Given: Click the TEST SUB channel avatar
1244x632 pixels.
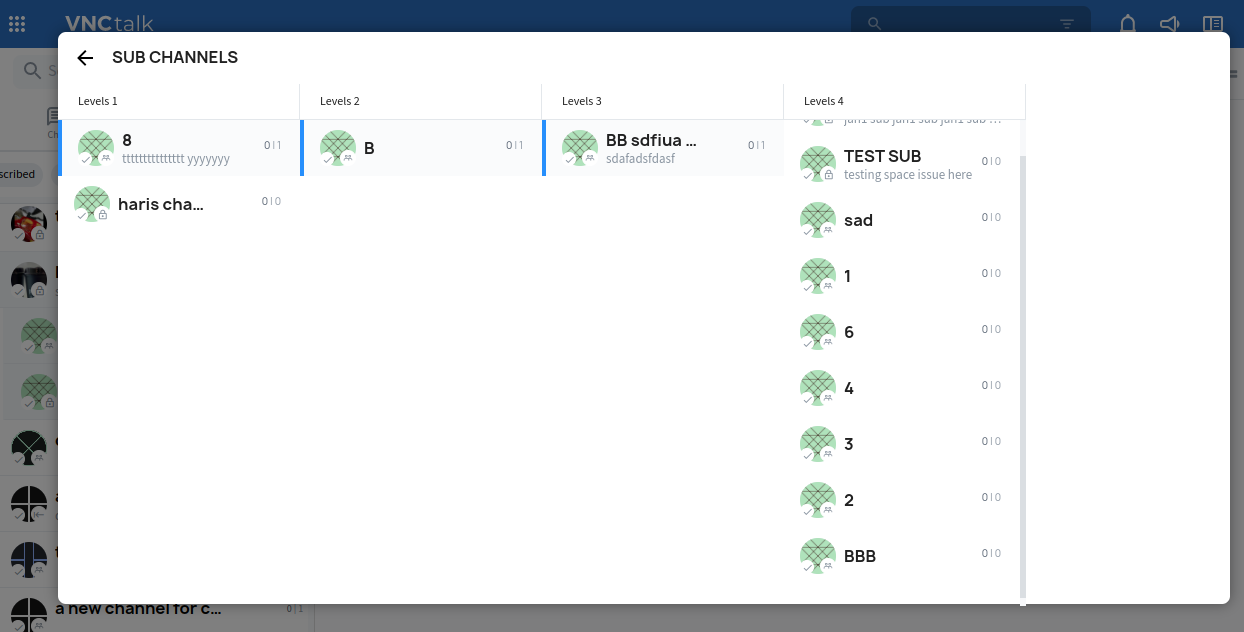Looking at the screenshot, I should coord(818,164).
